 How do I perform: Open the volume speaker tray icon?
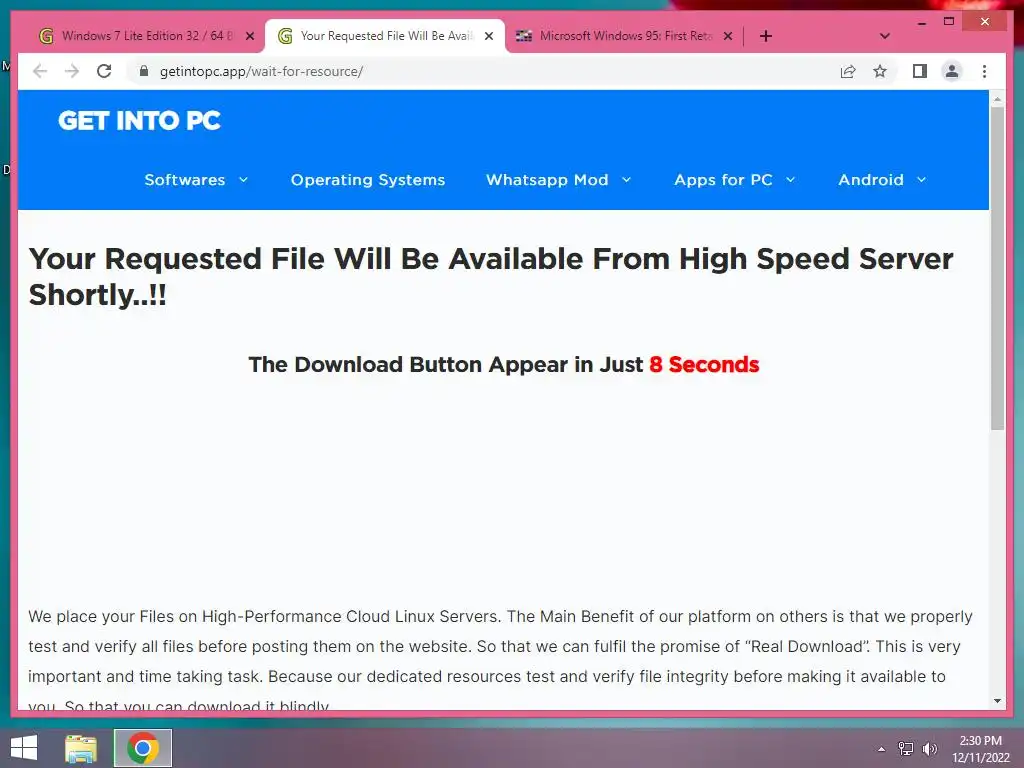929,748
